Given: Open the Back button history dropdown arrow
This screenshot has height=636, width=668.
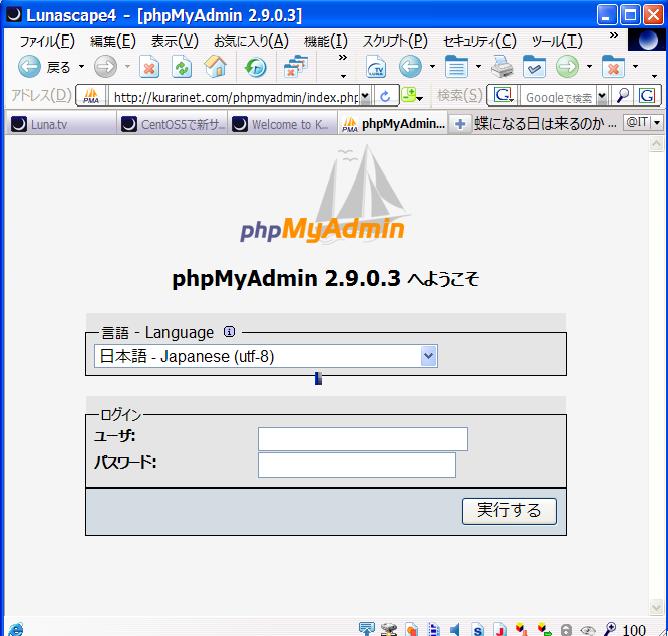Looking at the screenshot, I should pyautogui.click(x=81, y=67).
